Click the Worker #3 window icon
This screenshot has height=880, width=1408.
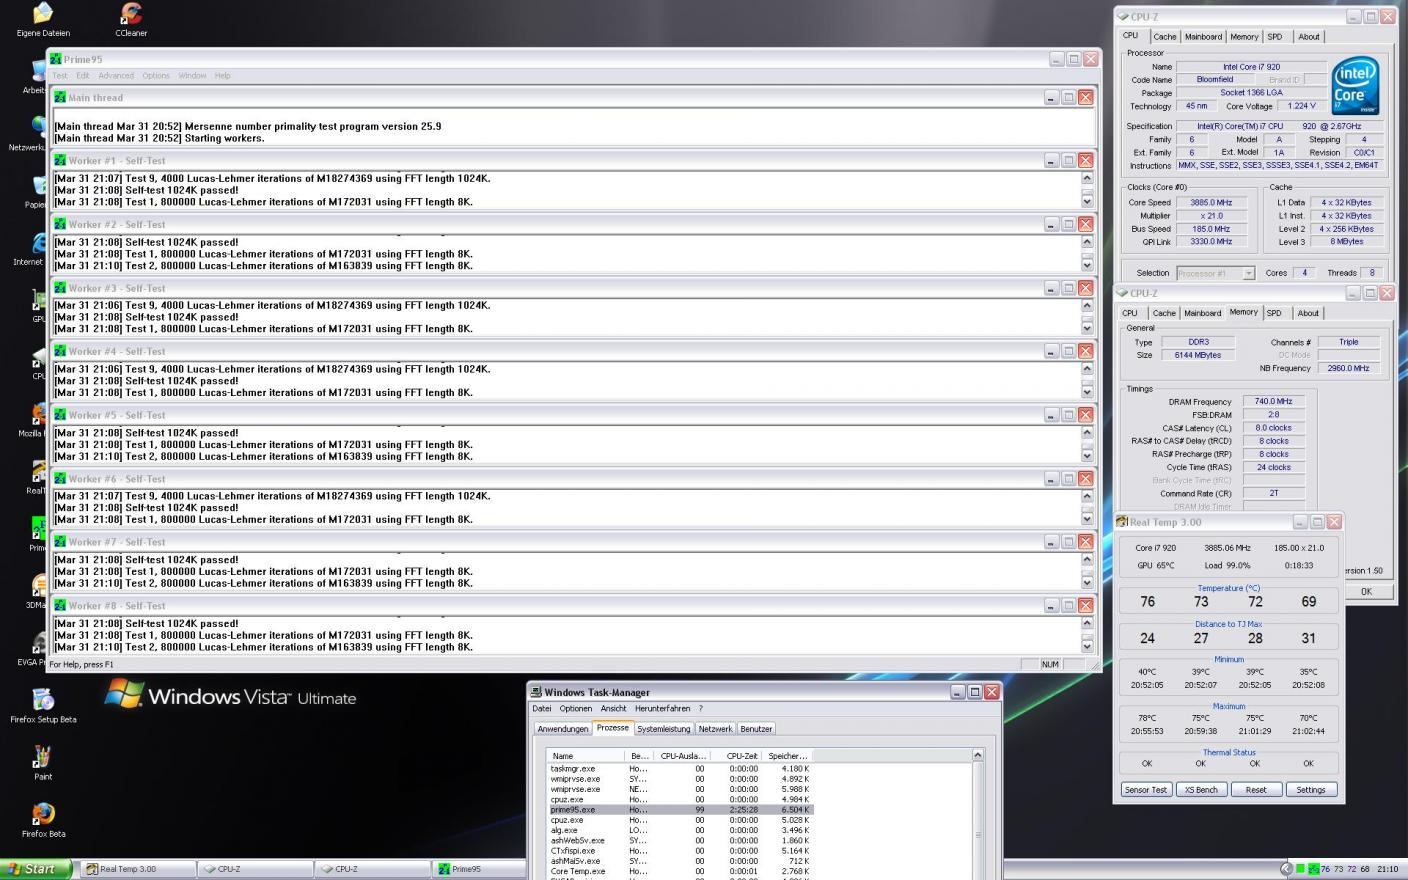pyautogui.click(x=60, y=288)
